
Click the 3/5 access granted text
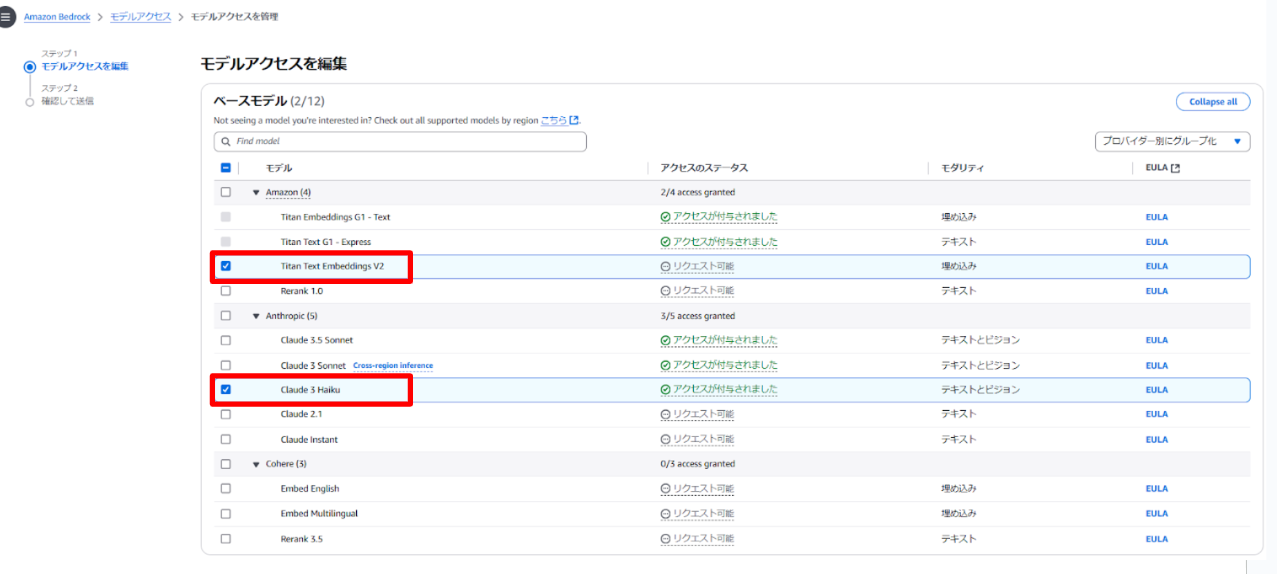(x=698, y=316)
